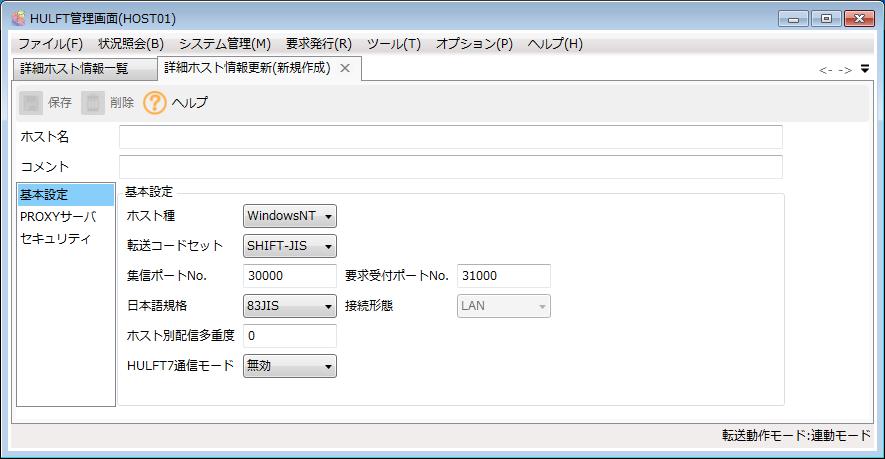Click the ホスト名 input field
The image size is (885, 459).
tap(450, 137)
